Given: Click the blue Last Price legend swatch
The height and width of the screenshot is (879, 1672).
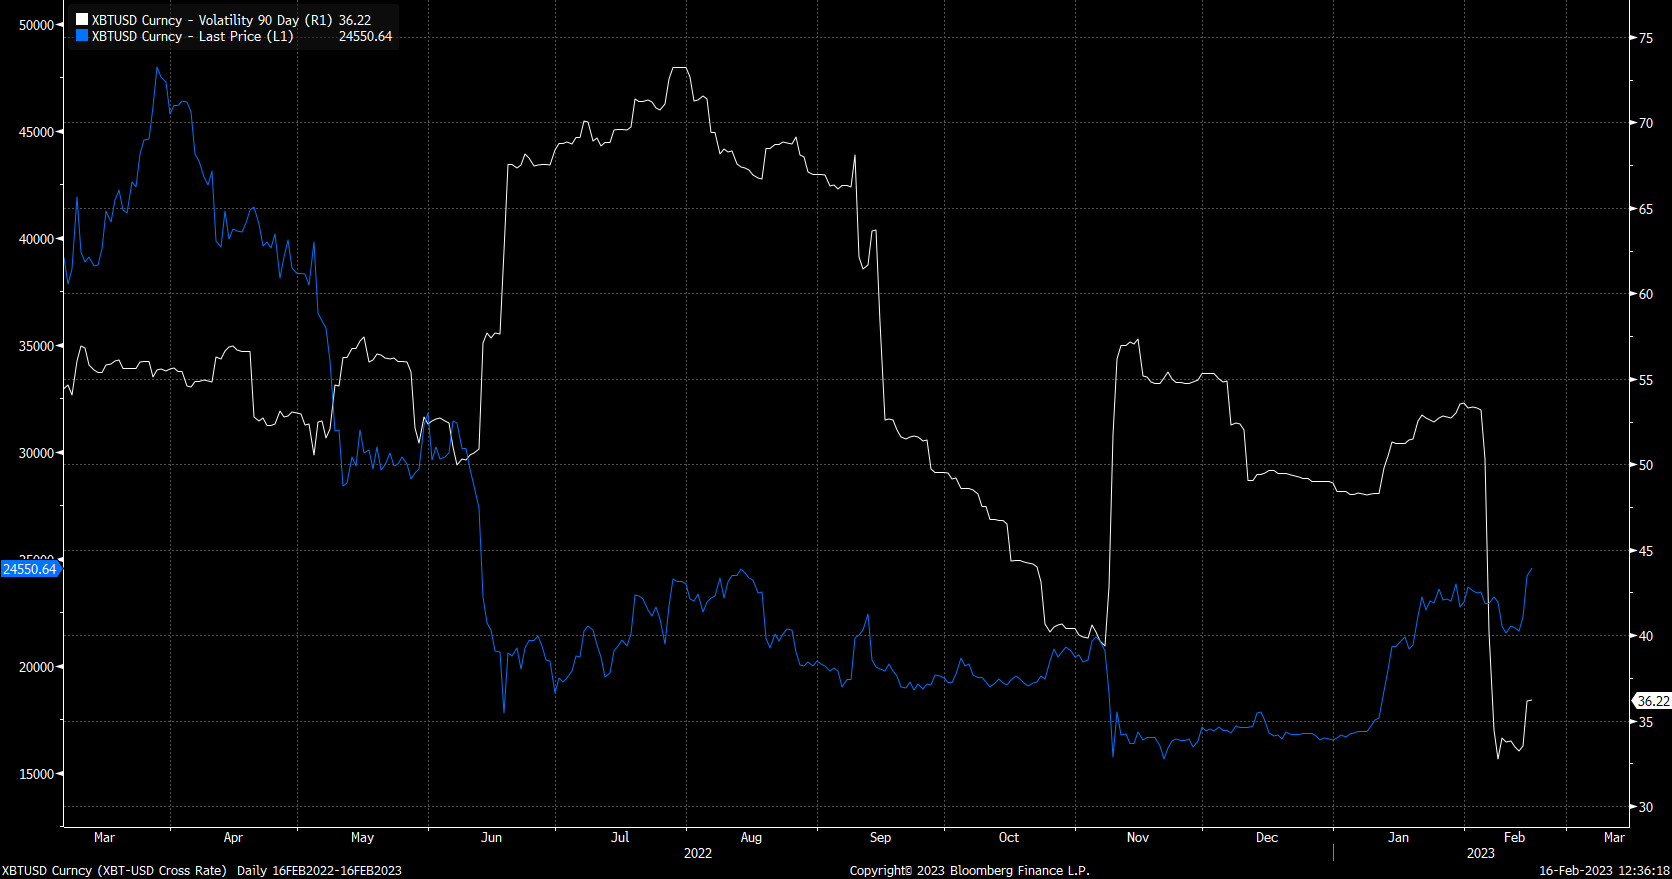Looking at the screenshot, I should pyautogui.click(x=82, y=36).
